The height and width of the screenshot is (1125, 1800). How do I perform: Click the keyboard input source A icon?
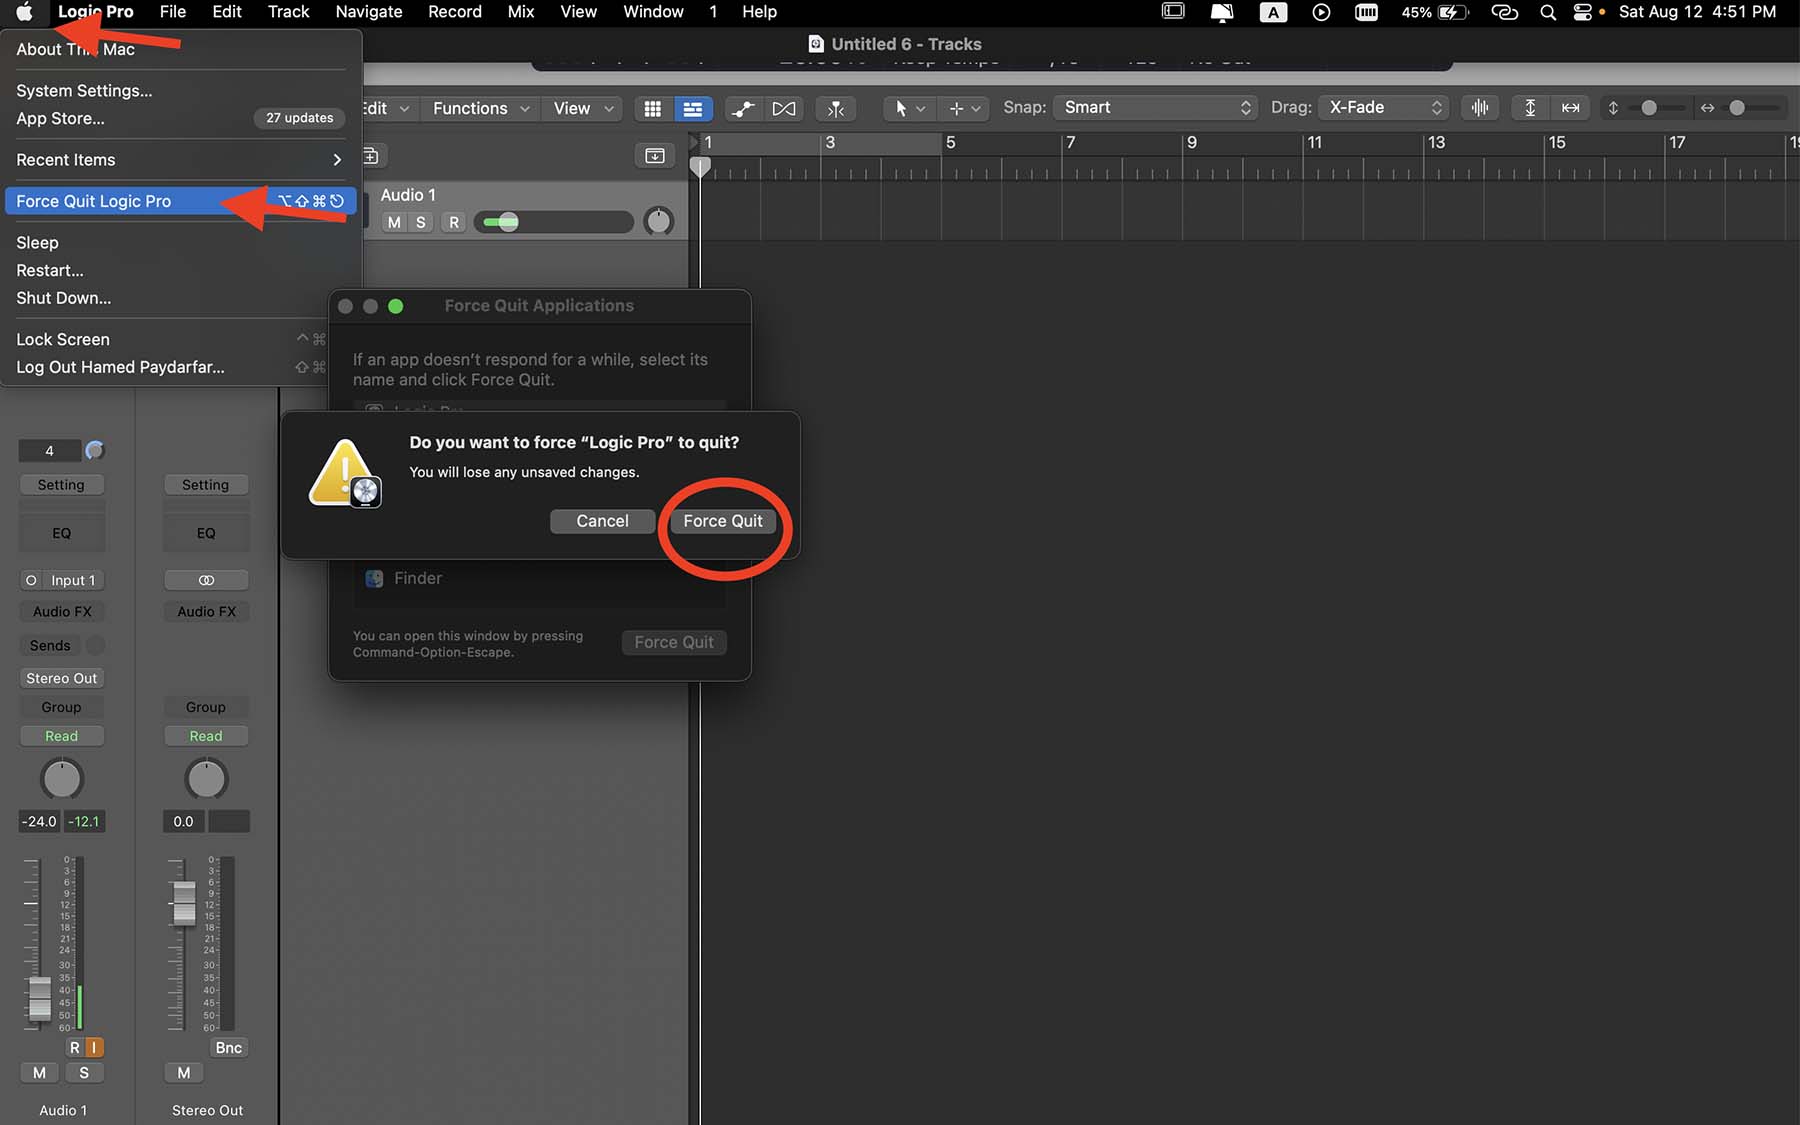(1273, 12)
